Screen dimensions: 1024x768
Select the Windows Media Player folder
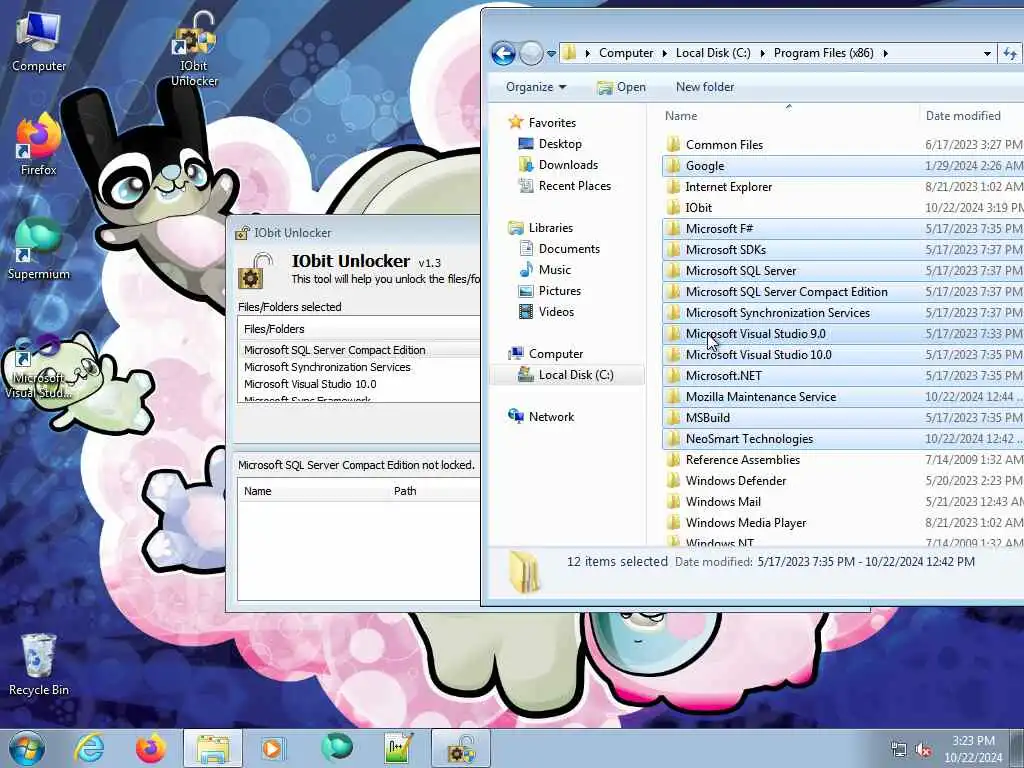tap(842, 522)
